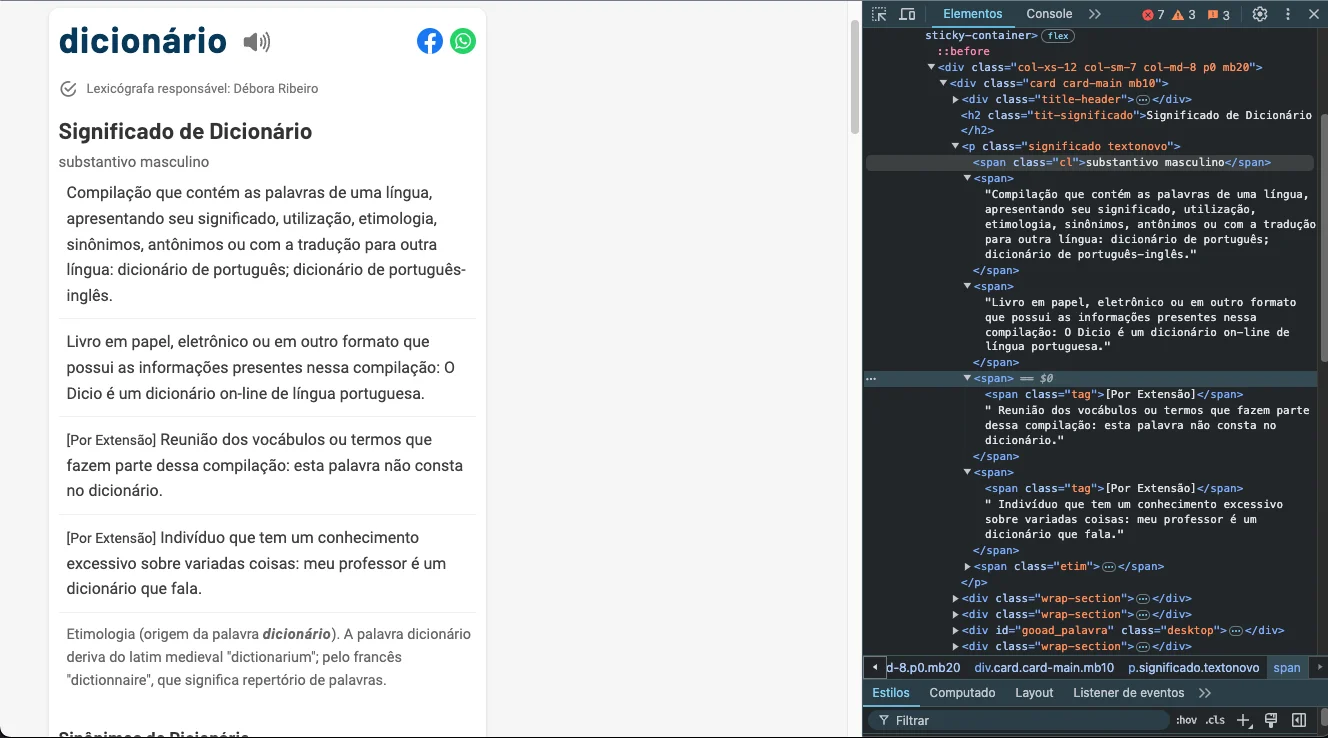This screenshot has height=738, width=1328.
Task: Open the rendering emulation paintbrush icon
Action: [x=1271, y=720]
